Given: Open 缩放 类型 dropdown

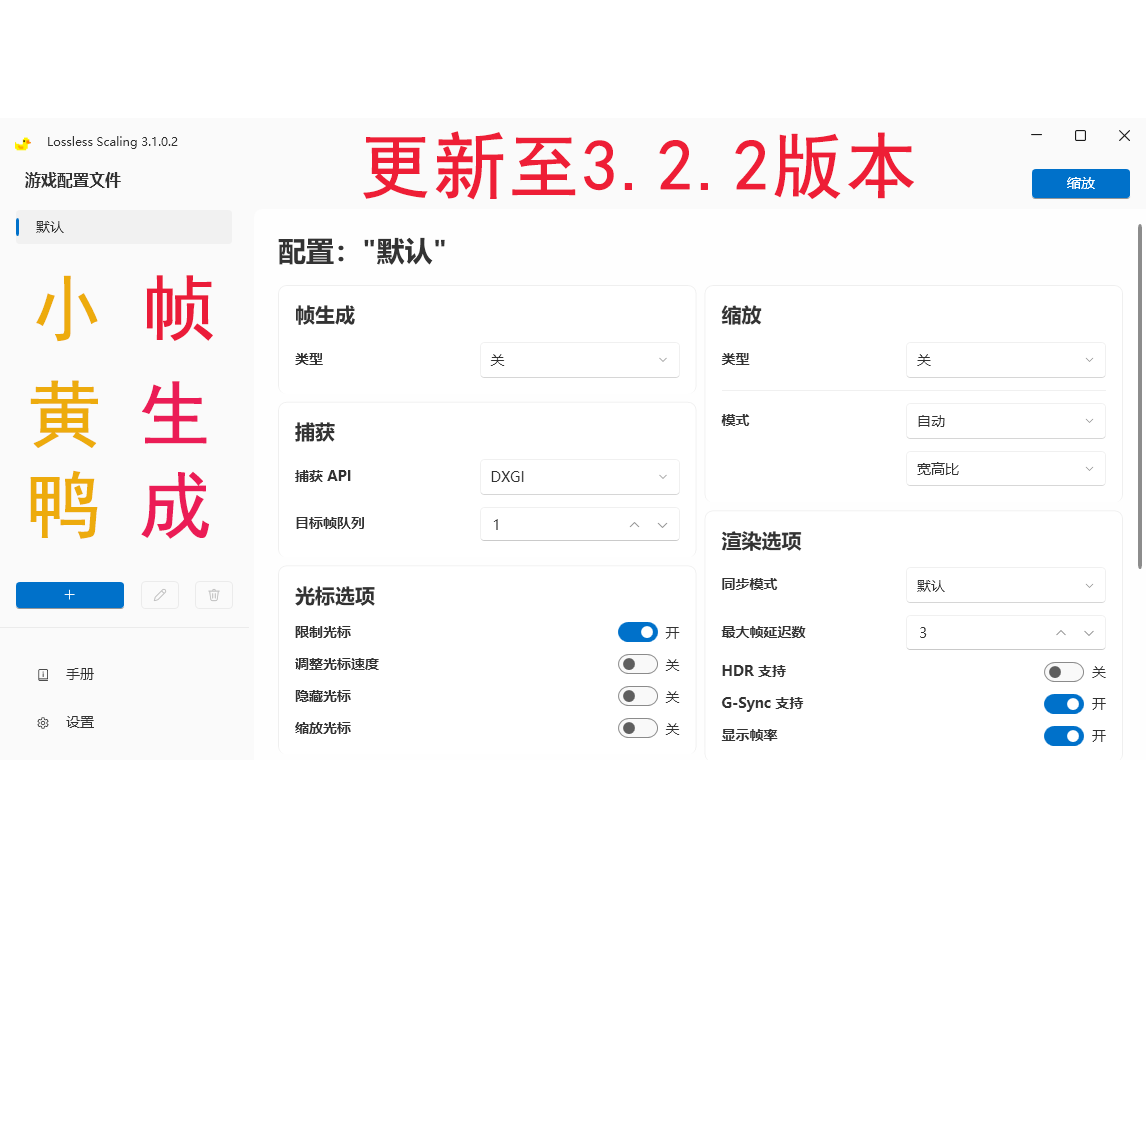Looking at the screenshot, I should [x=1006, y=360].
